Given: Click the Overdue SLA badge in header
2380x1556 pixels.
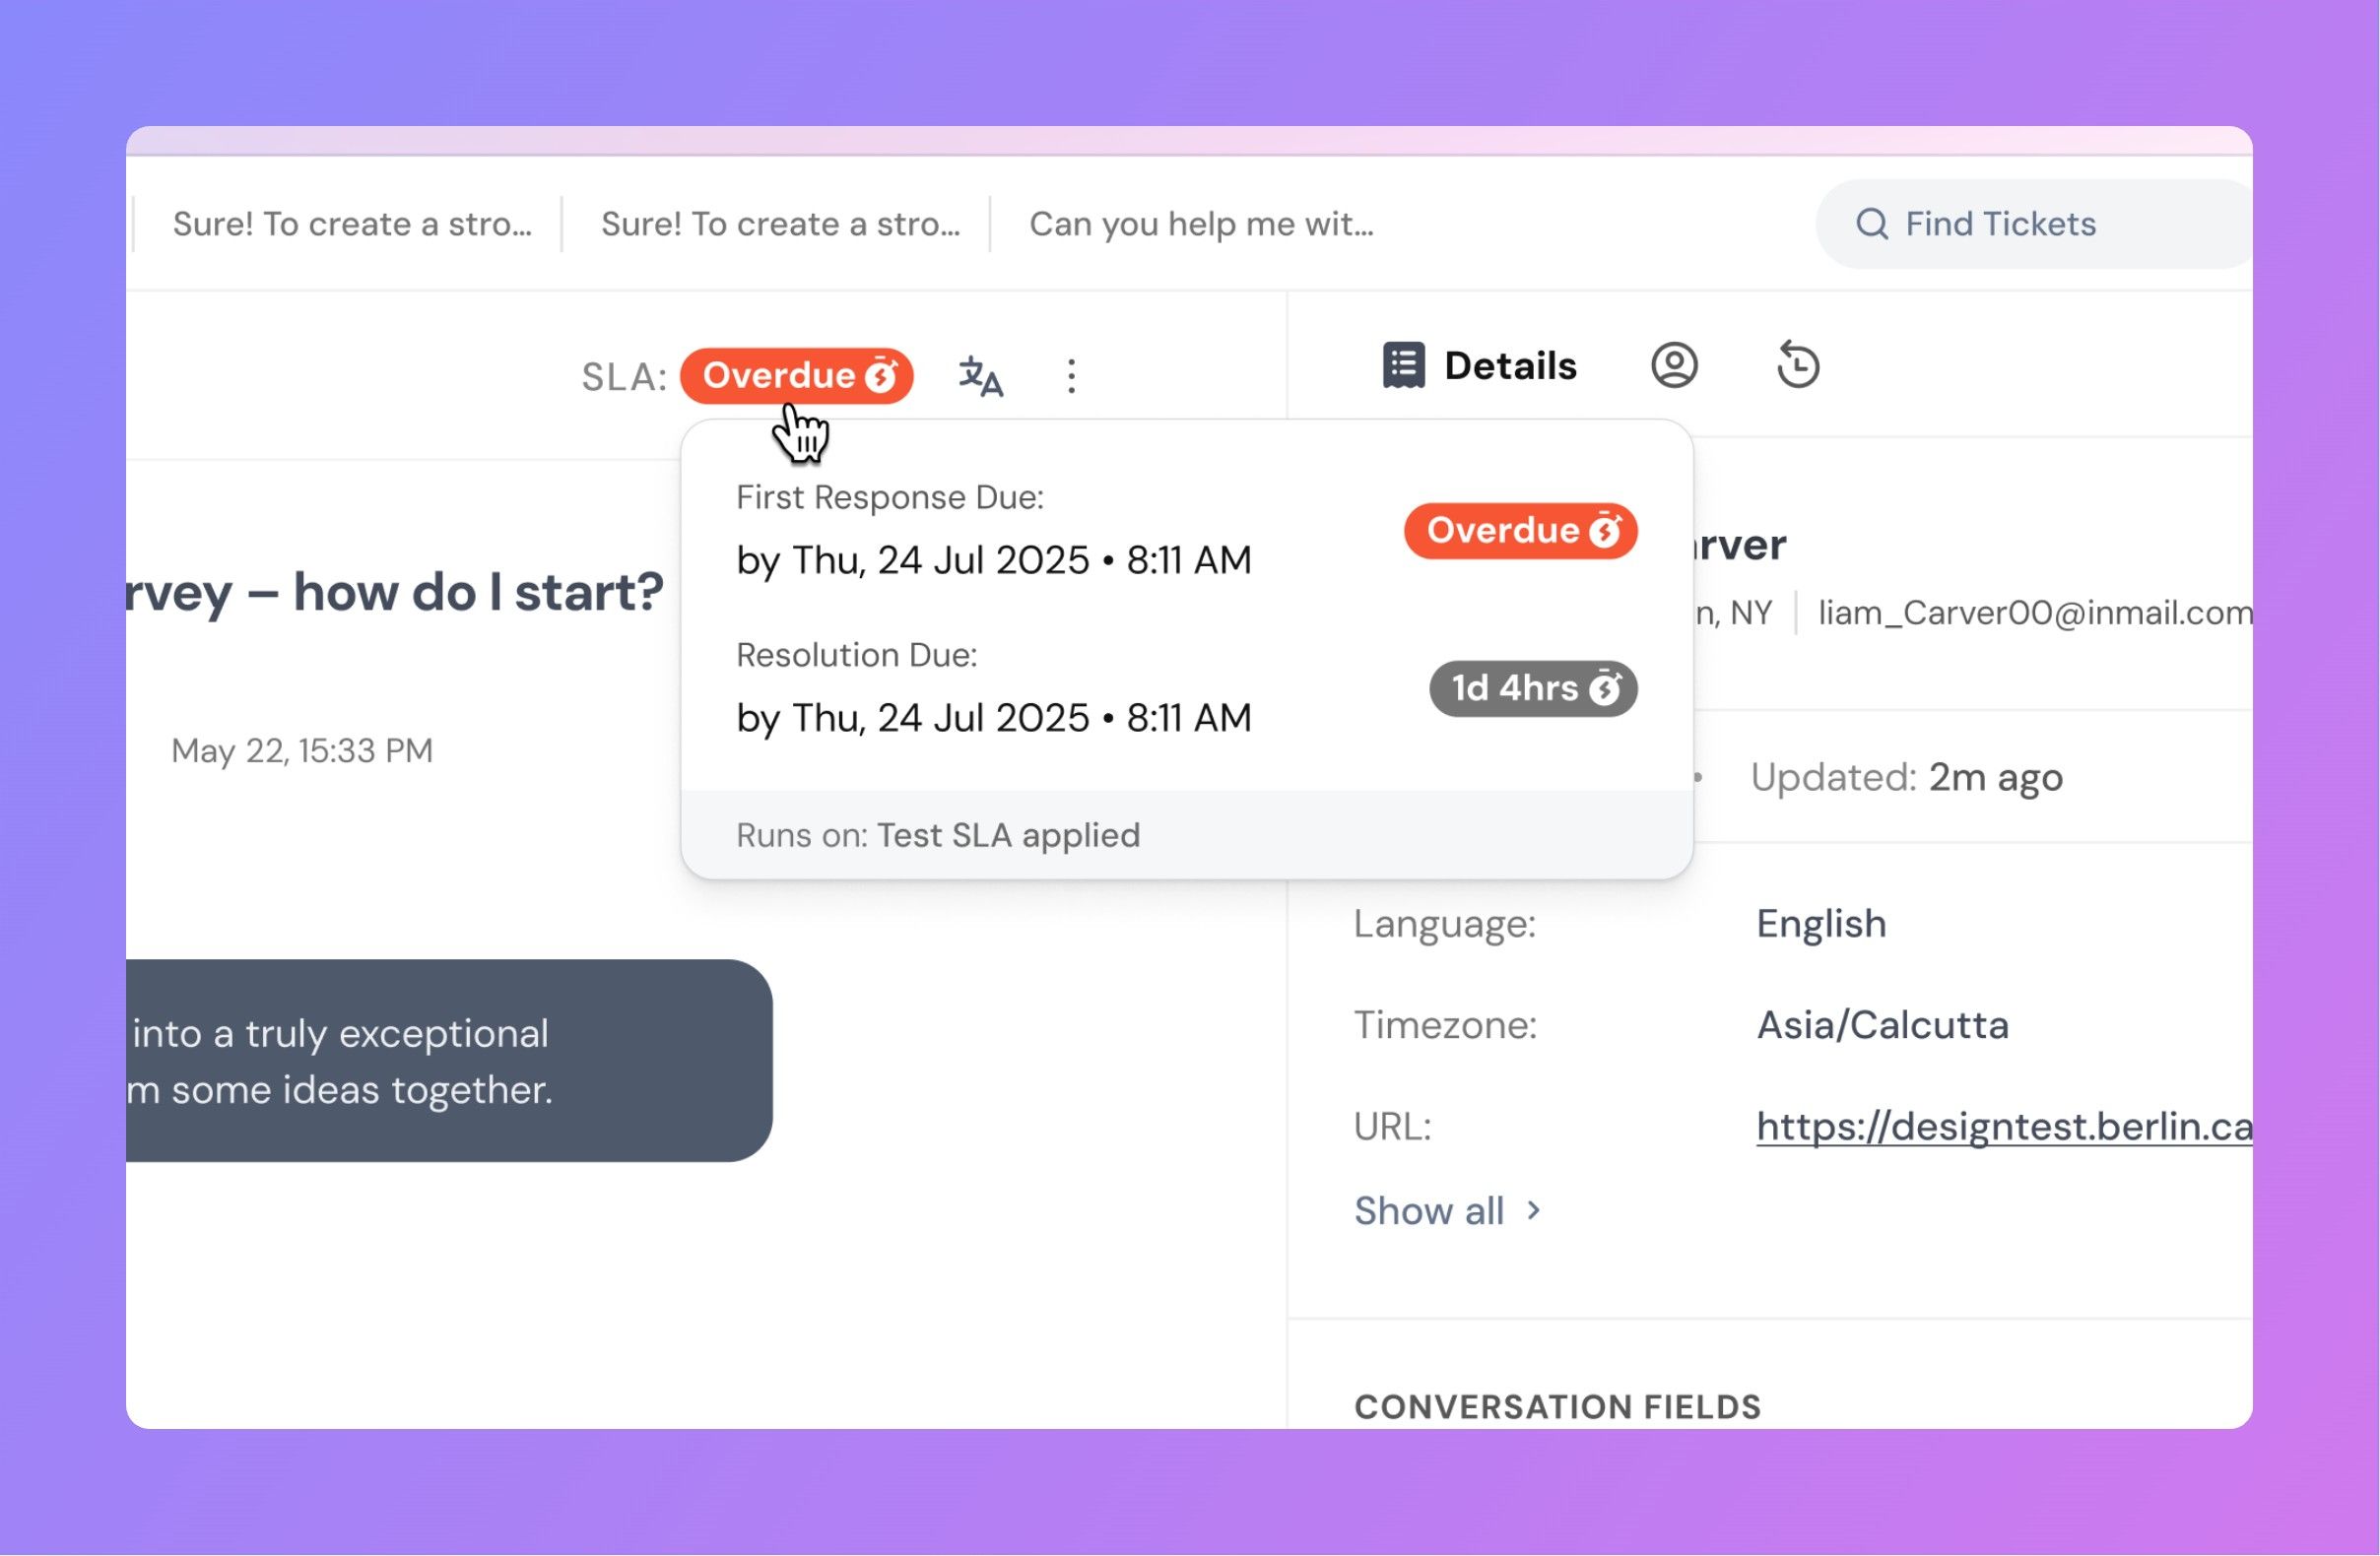Looking at the screenshot, I should [796, 376].
